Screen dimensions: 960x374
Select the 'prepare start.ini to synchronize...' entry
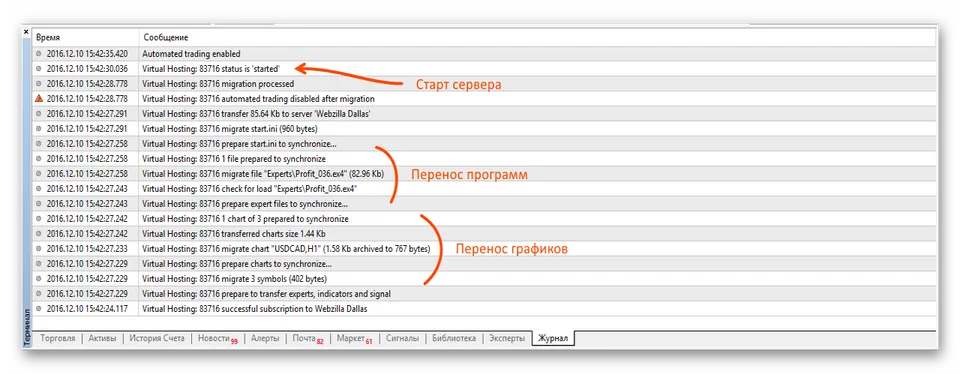(239, 144)
